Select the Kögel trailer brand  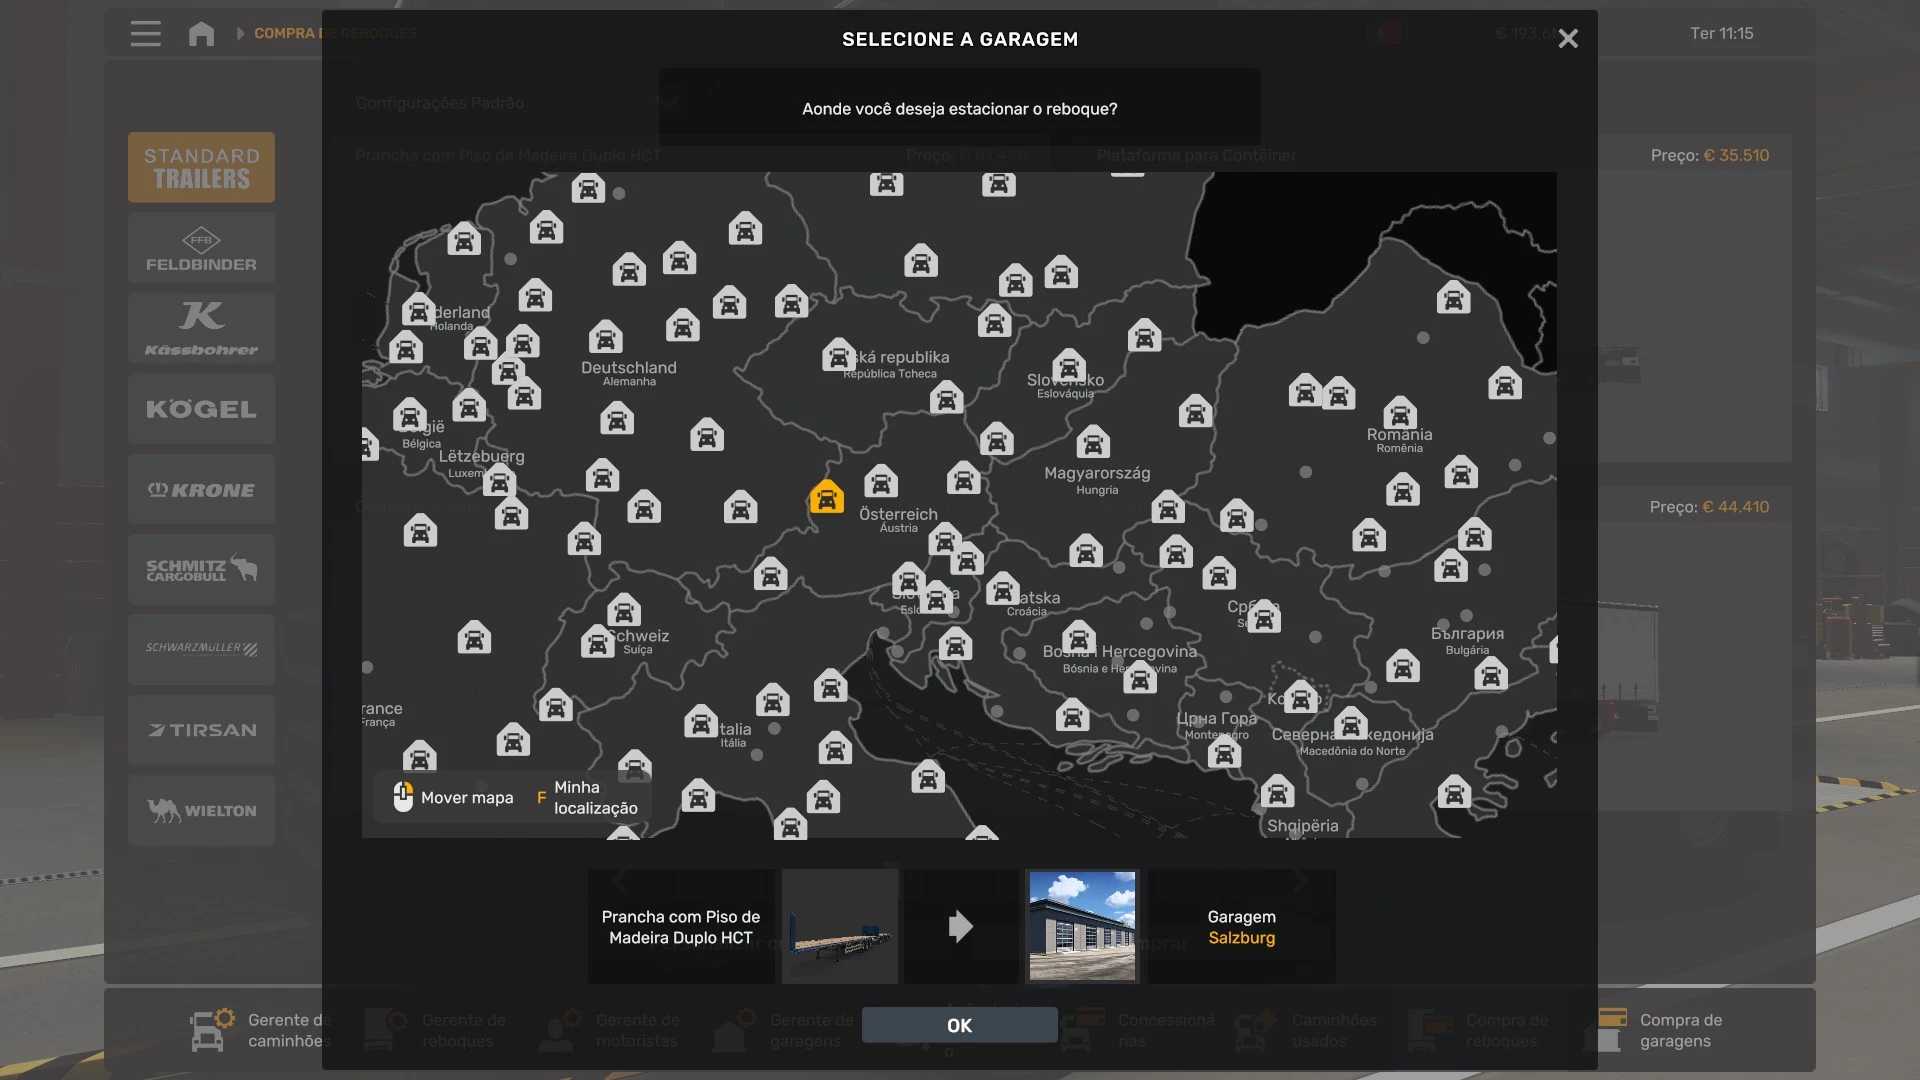pyautogui.click(x=201, y=409)
